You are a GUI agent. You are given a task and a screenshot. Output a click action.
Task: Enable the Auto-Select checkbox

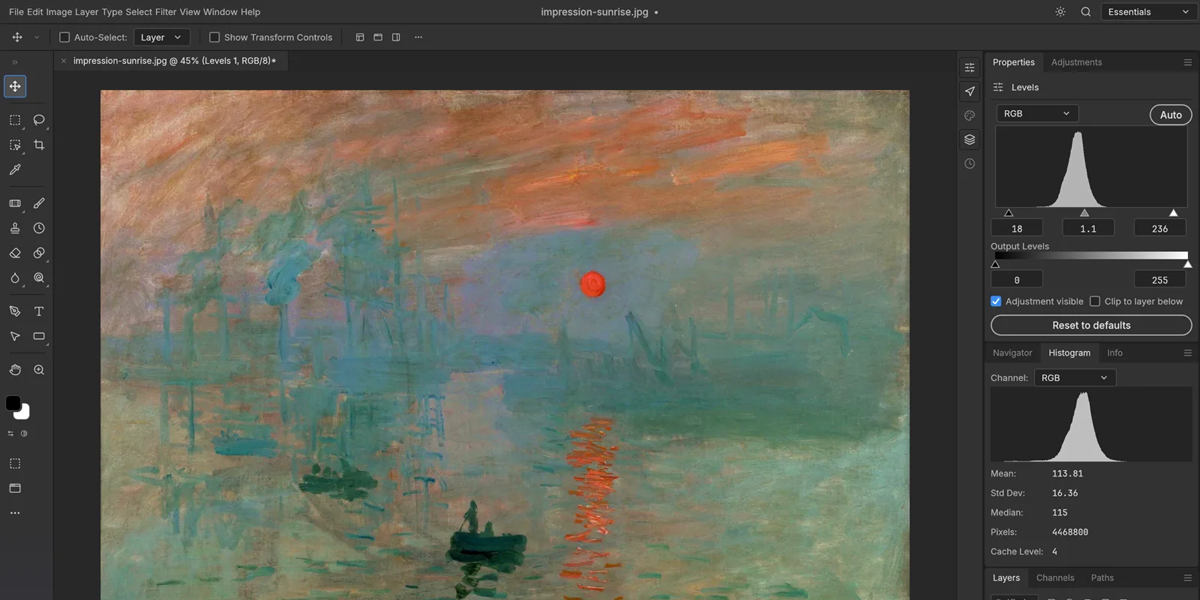(65, 37)
